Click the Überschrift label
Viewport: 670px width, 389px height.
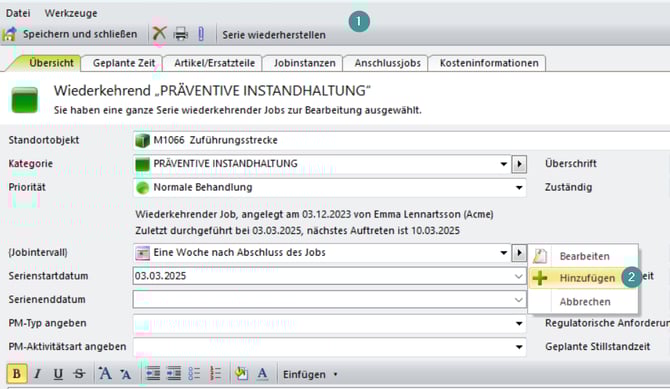570,164
